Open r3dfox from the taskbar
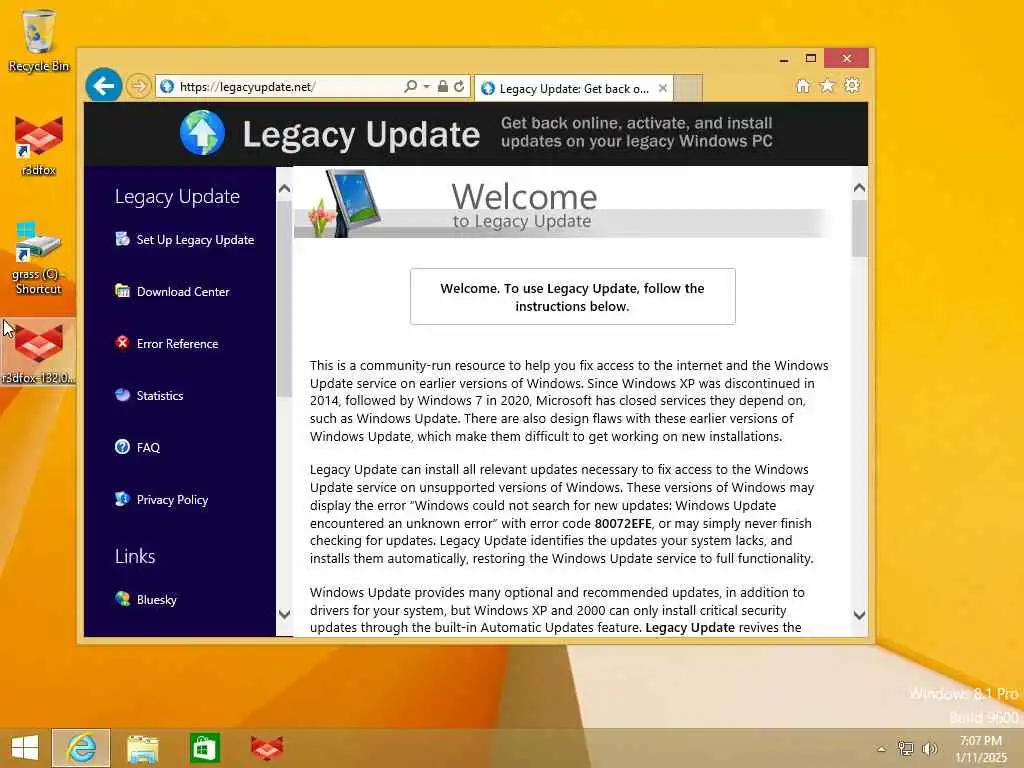Image resolution: width=1024 pixels, height=768 pixels. pyautogui.click(x=266, y=748)
